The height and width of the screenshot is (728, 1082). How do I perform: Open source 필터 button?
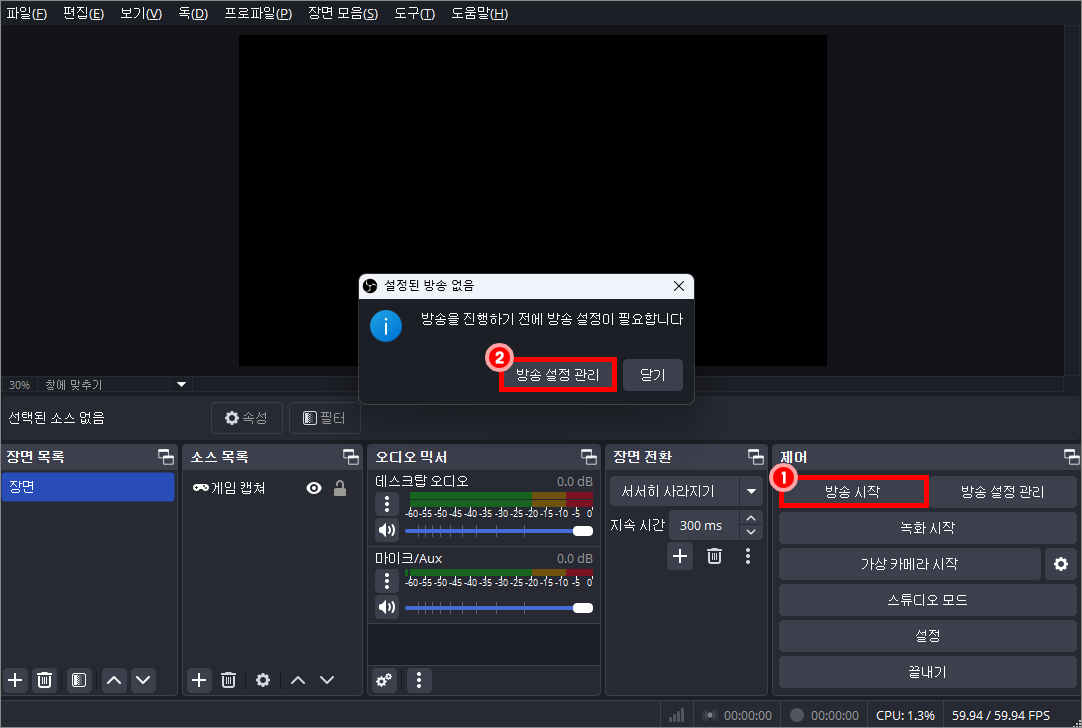[324, 418]
